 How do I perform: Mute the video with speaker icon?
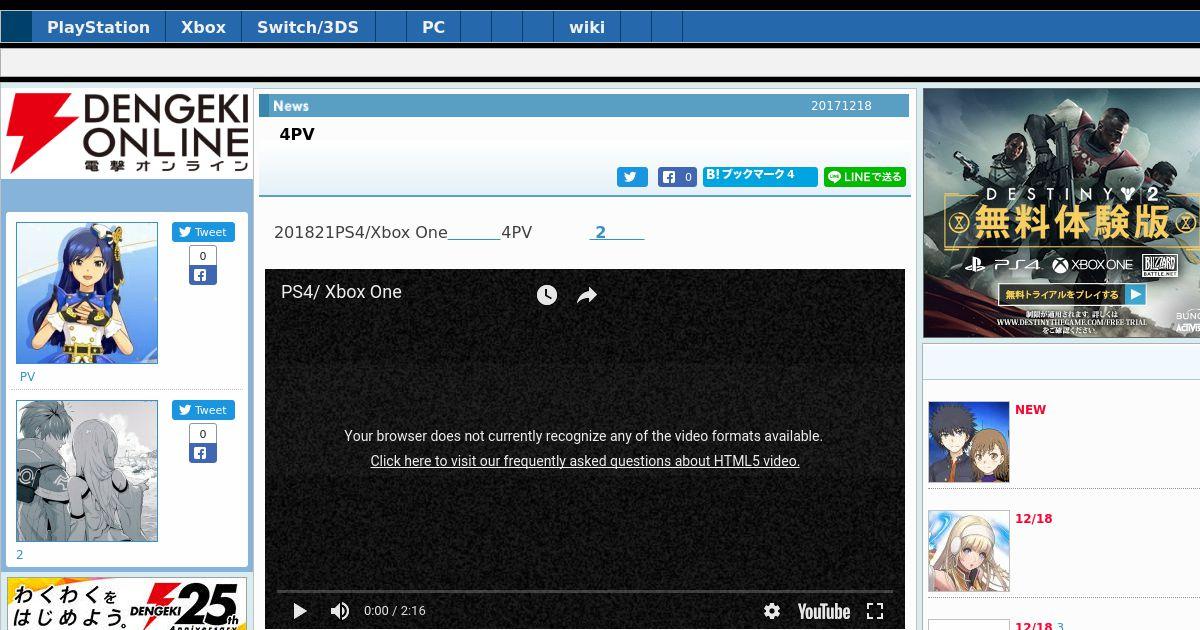pos(340,611)
